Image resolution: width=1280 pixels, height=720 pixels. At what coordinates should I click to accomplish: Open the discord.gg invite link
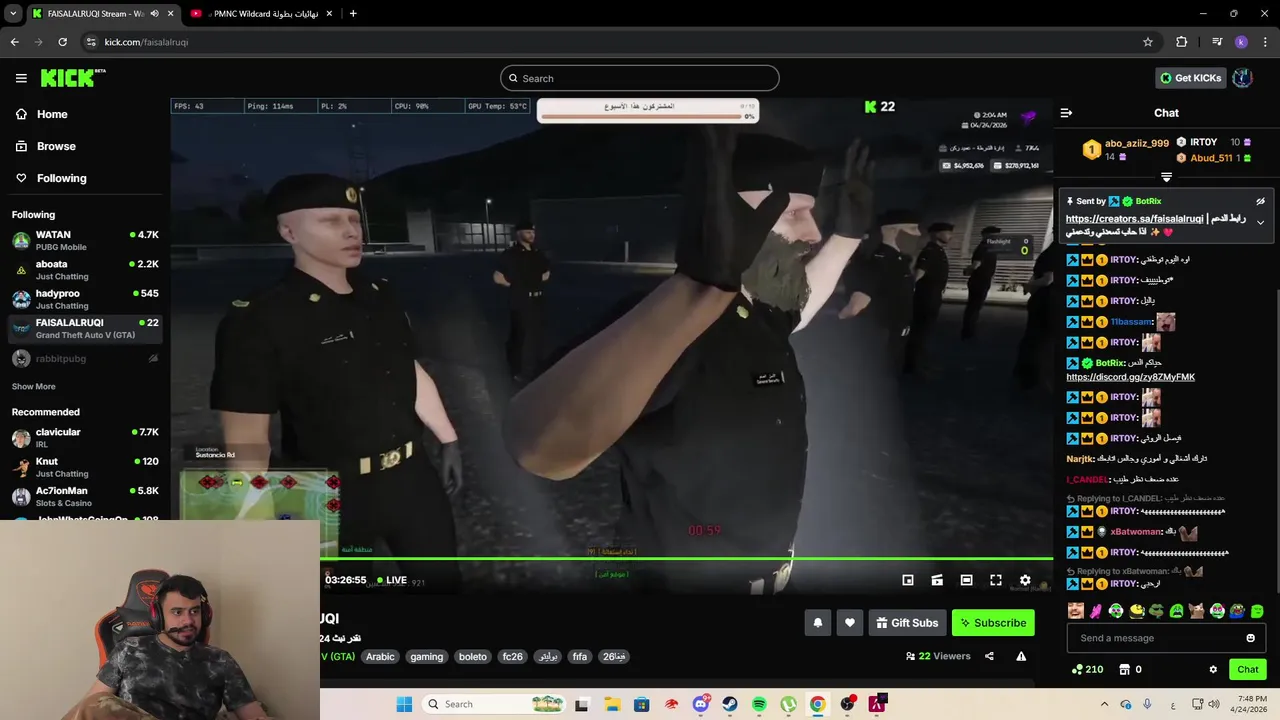(1130, 377)
